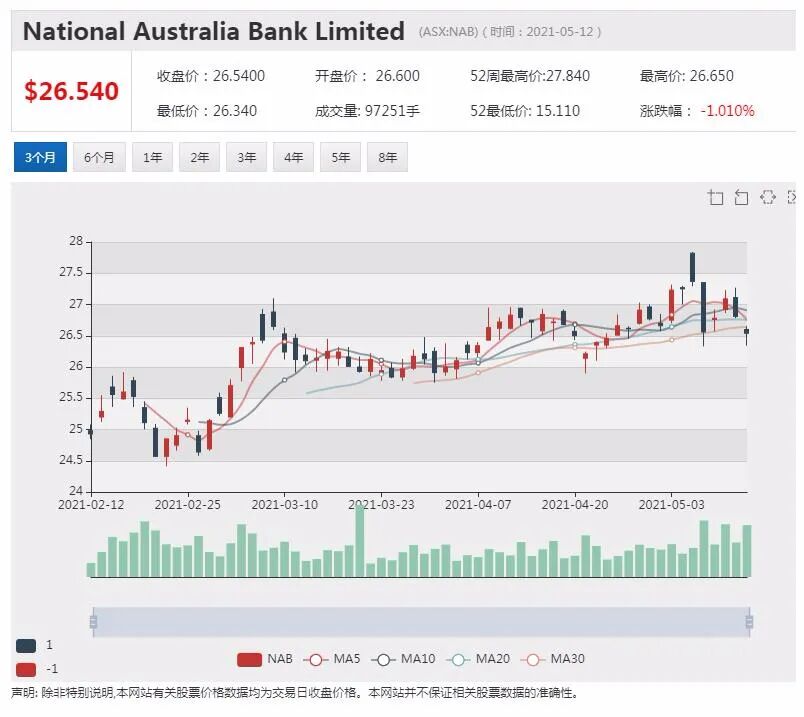This screenshot has width=804, height=717.
Task: Click the restore chart icon
Action: [x=767, y=197]
